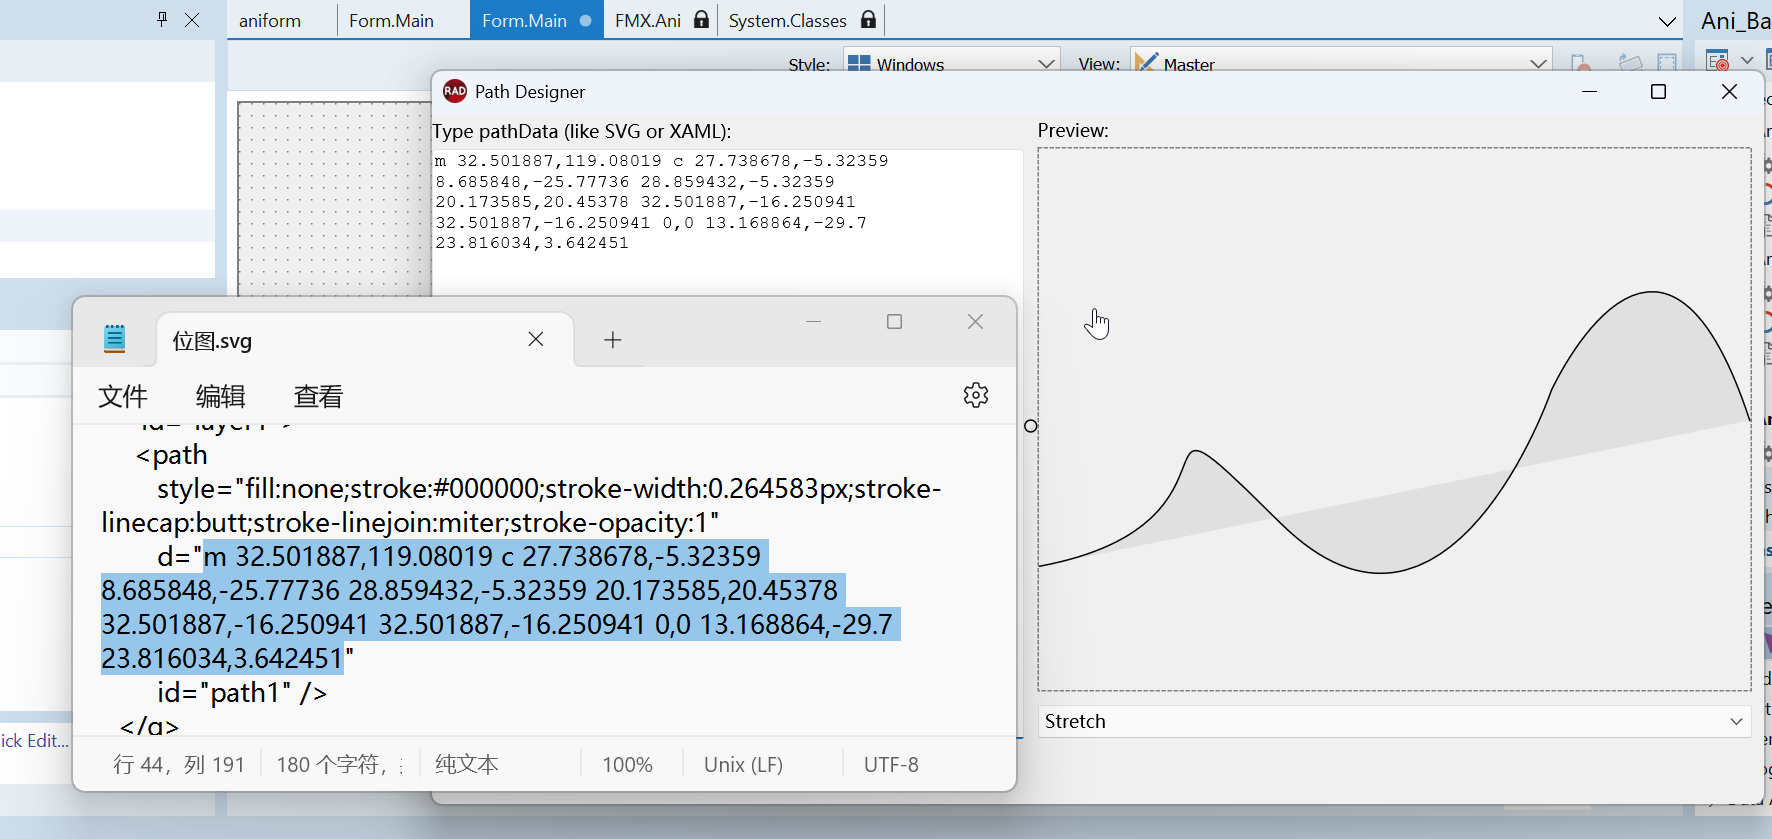Click the device frame icon in designer toolbar
Image resolution: width=1772 pixels, height=839 pixels.
click(1581, 62)
